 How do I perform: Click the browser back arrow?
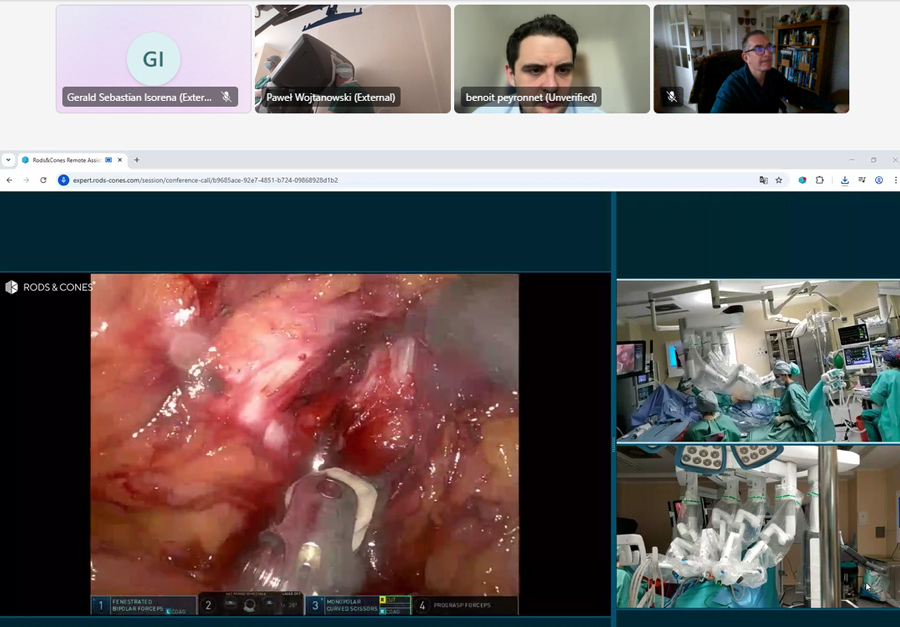[x=9, y=180]
